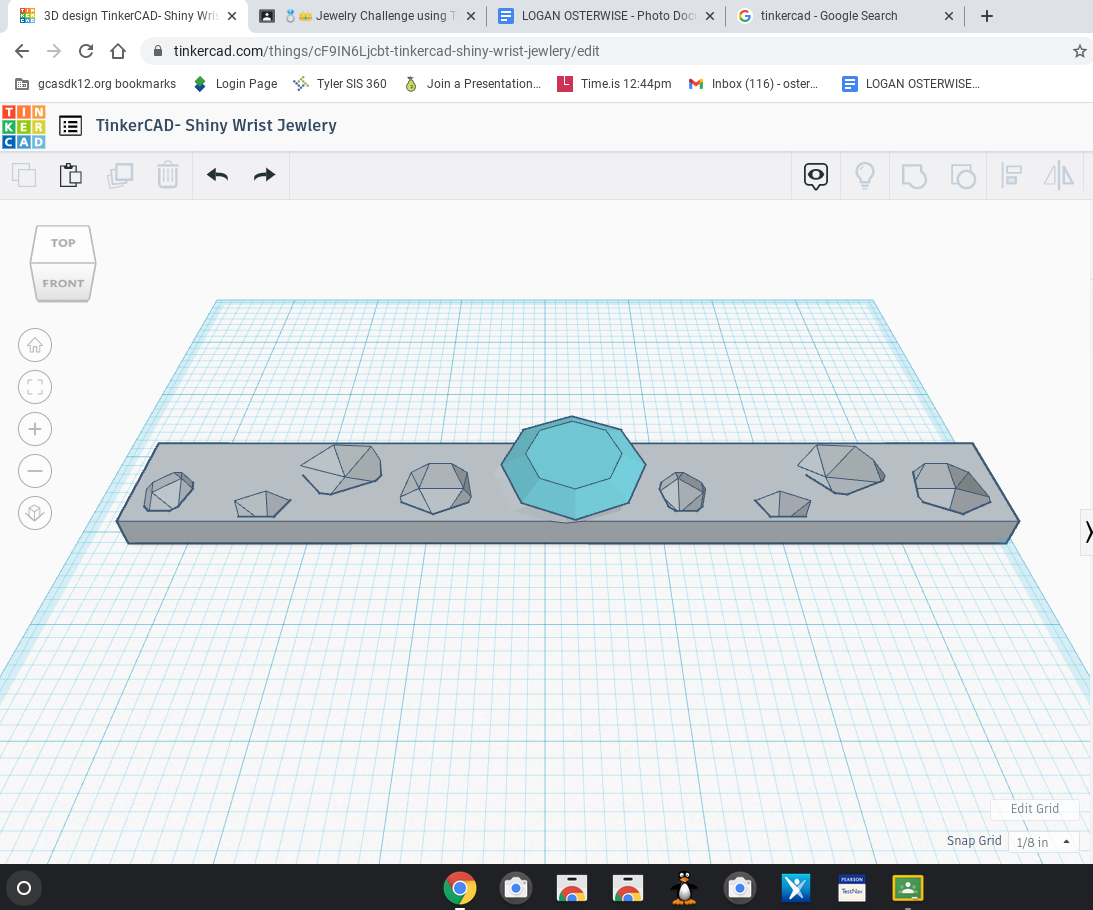1093x910 pixels.
Task: Undo the last action
Action: pos(217,175)
